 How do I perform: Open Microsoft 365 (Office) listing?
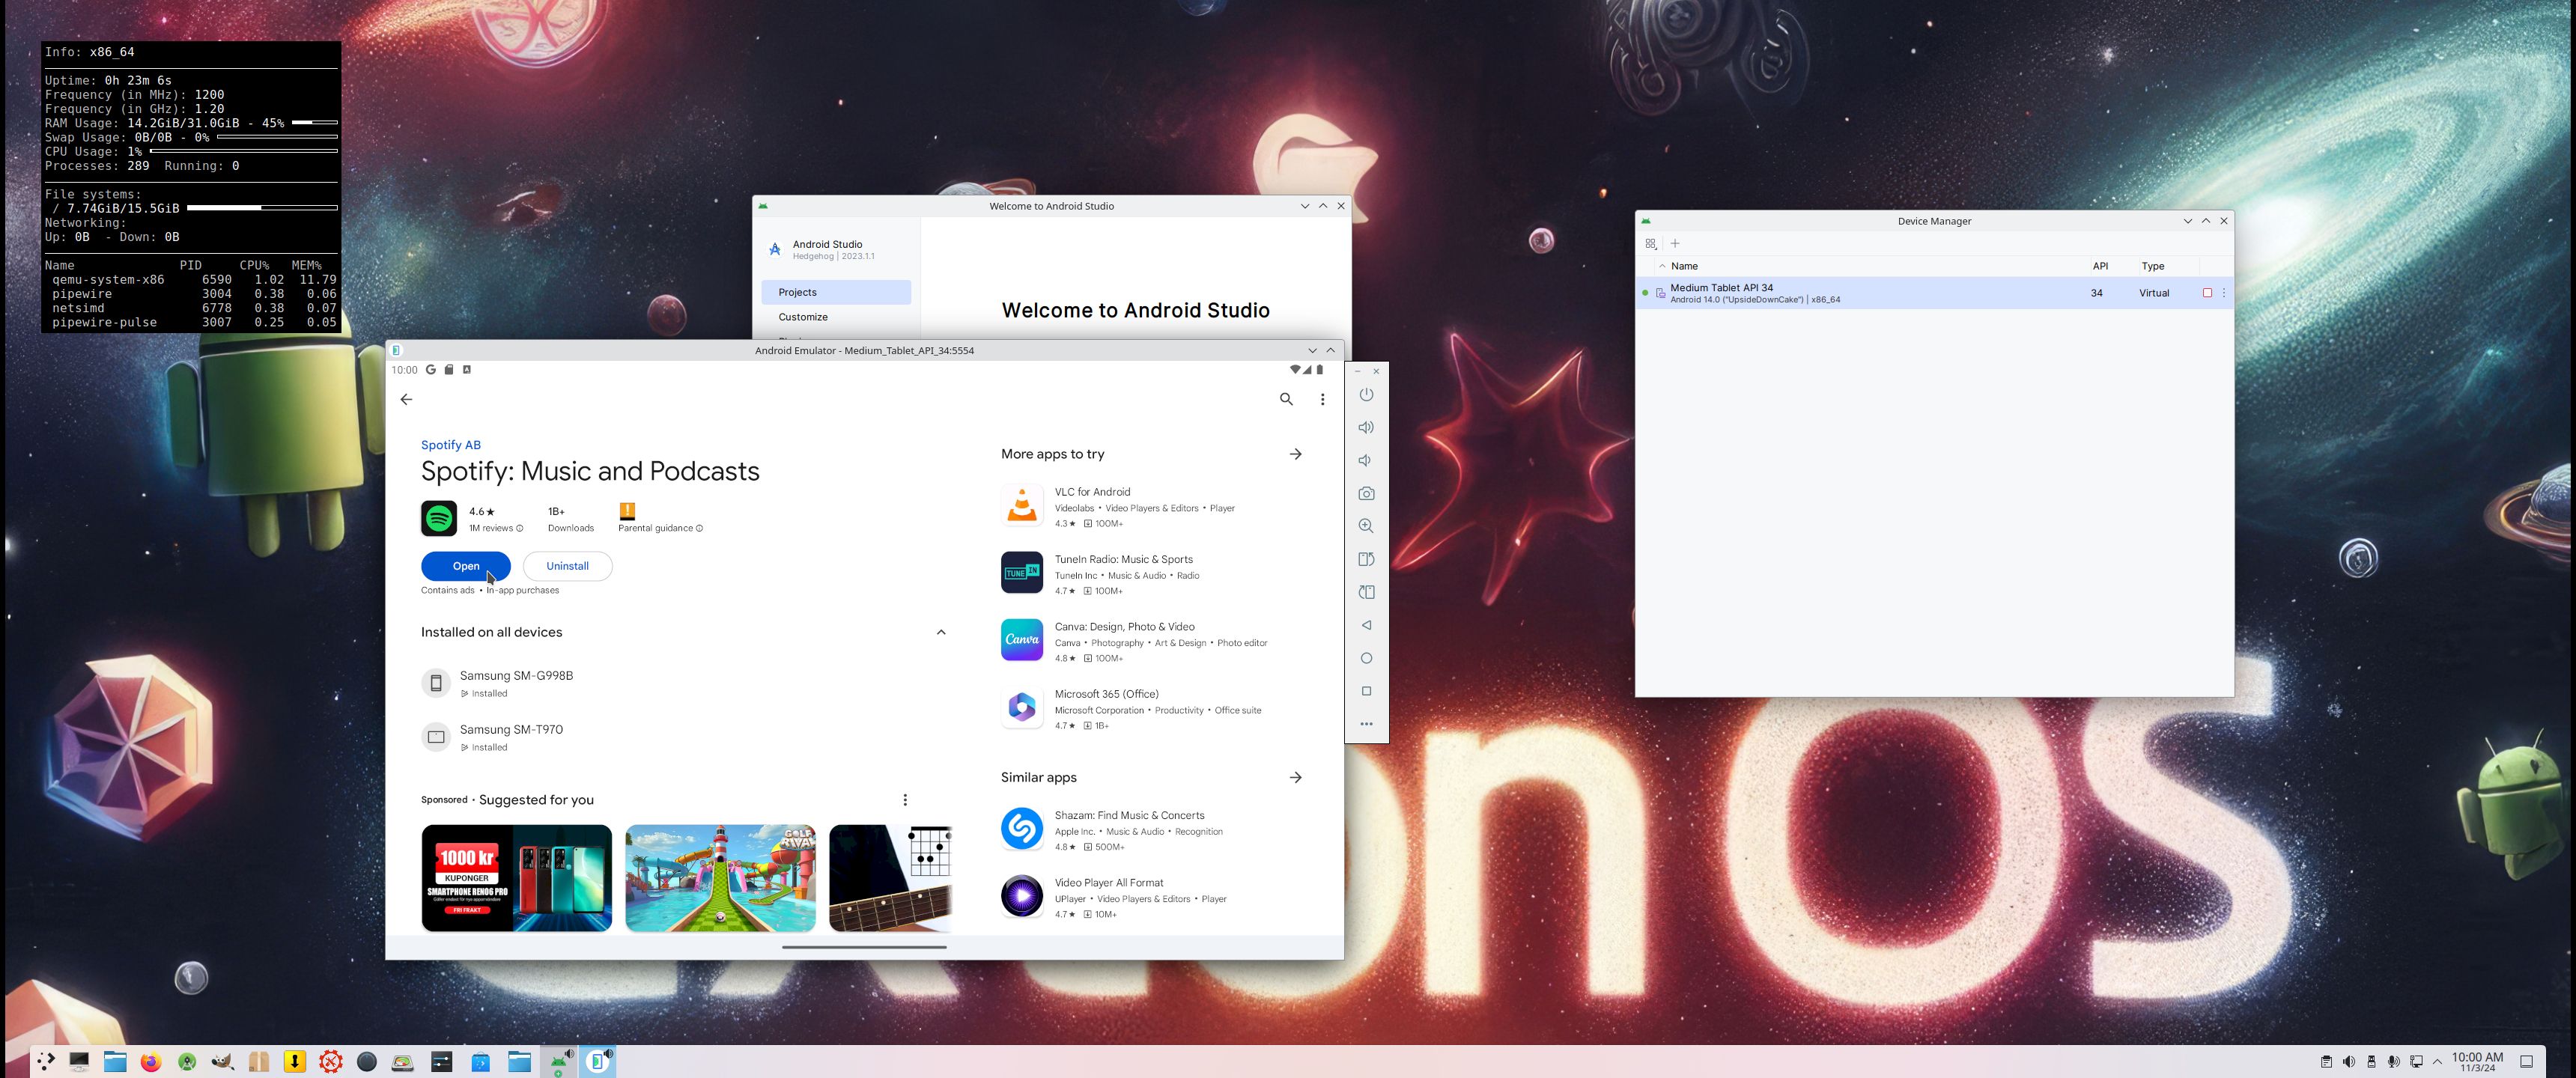tap(1106, 694)
